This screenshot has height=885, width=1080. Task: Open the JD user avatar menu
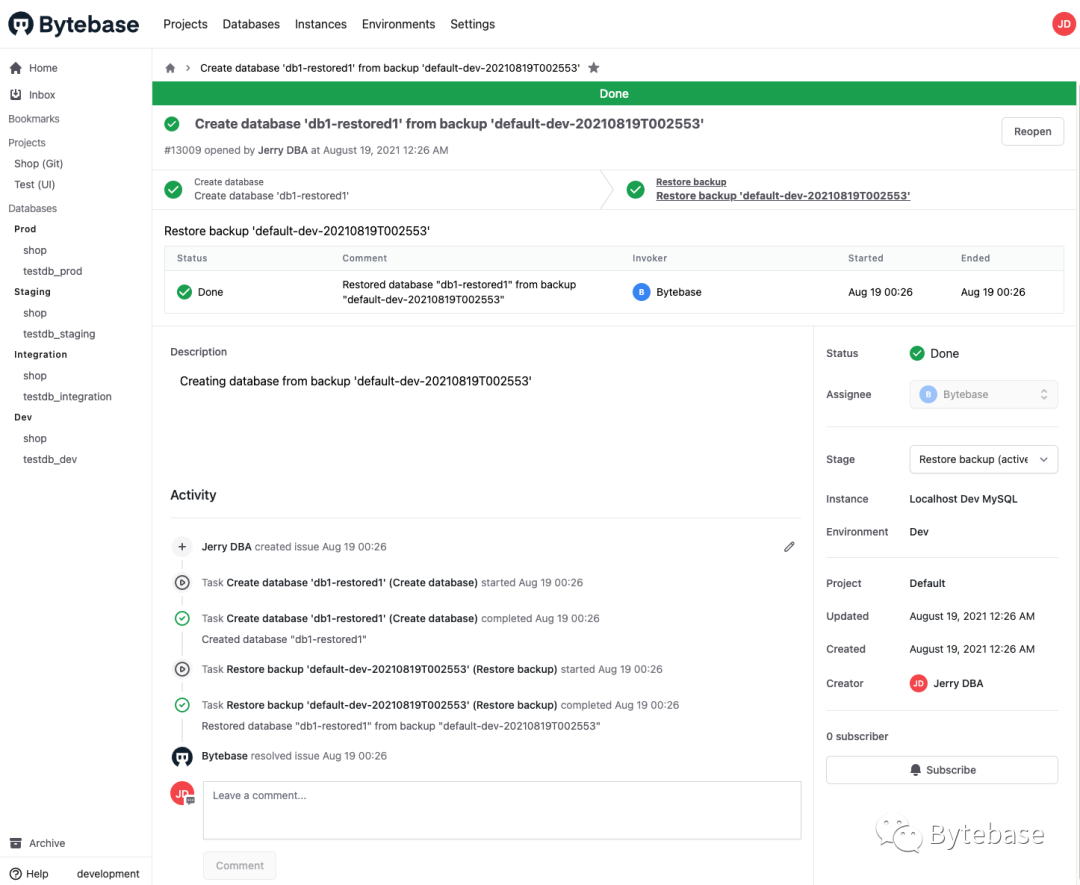point(1063,24)
